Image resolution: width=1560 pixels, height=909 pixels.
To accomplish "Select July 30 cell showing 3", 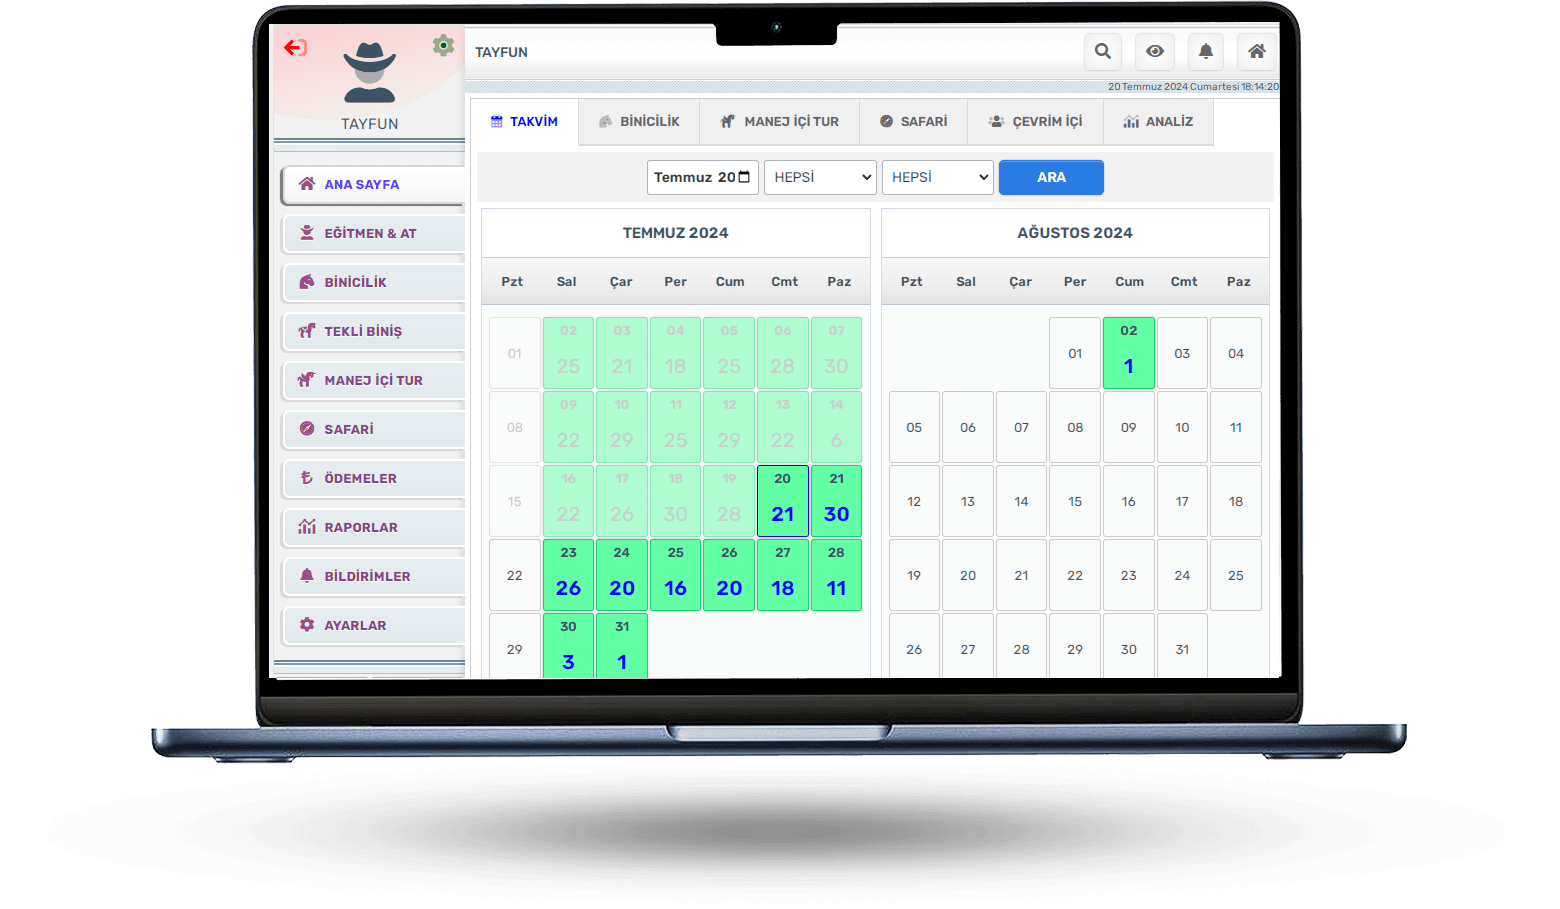I will tap(568, 646).
